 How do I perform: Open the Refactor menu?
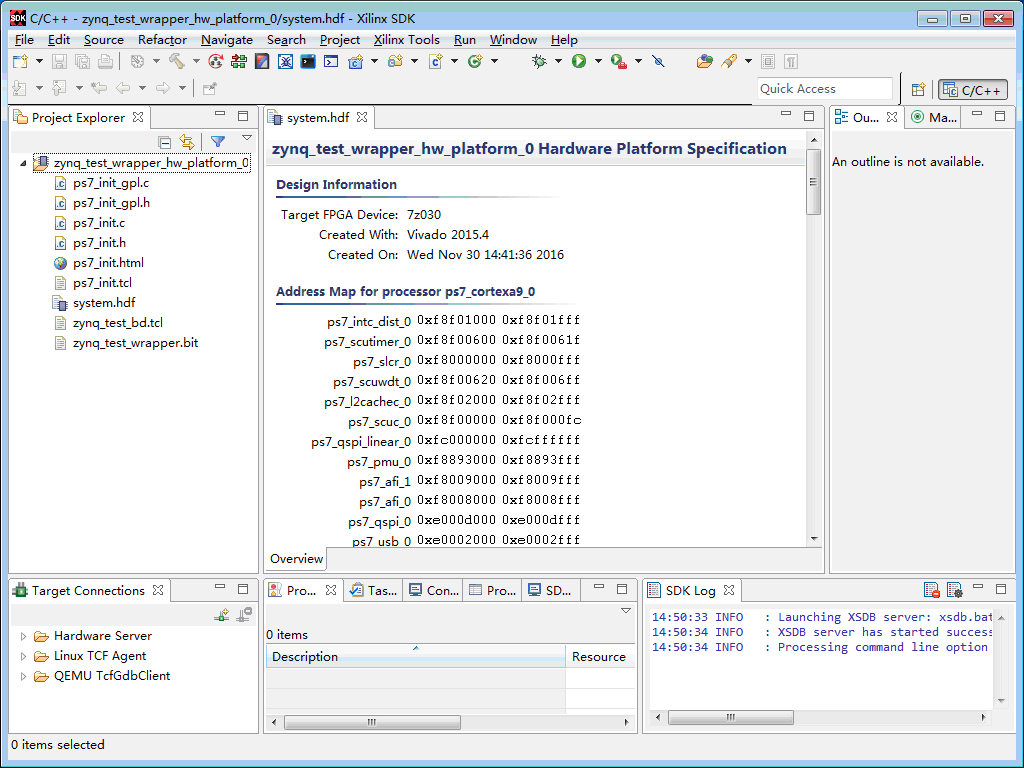[x=162, y=40]
